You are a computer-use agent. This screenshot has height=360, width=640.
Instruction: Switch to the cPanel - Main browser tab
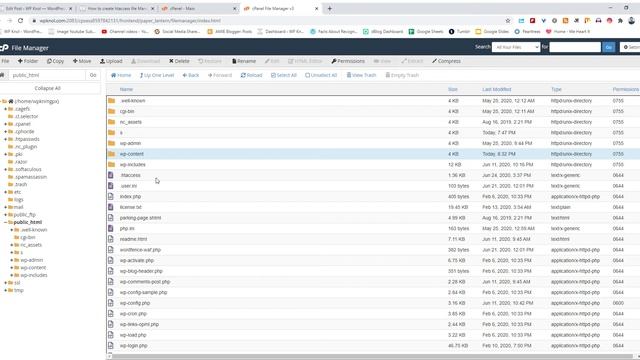[198, 8]
